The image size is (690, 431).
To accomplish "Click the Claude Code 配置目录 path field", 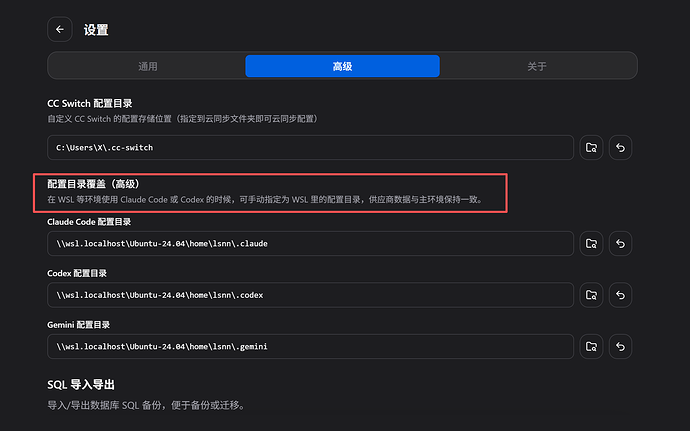I will coord(310,243).
